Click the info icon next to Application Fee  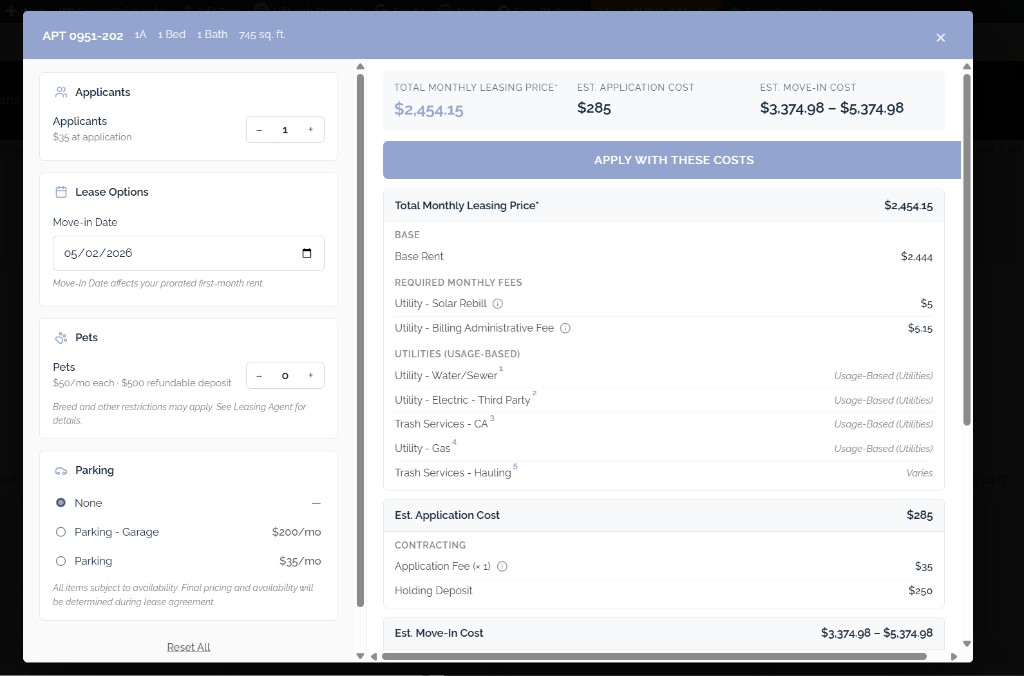tap(500, 566)
